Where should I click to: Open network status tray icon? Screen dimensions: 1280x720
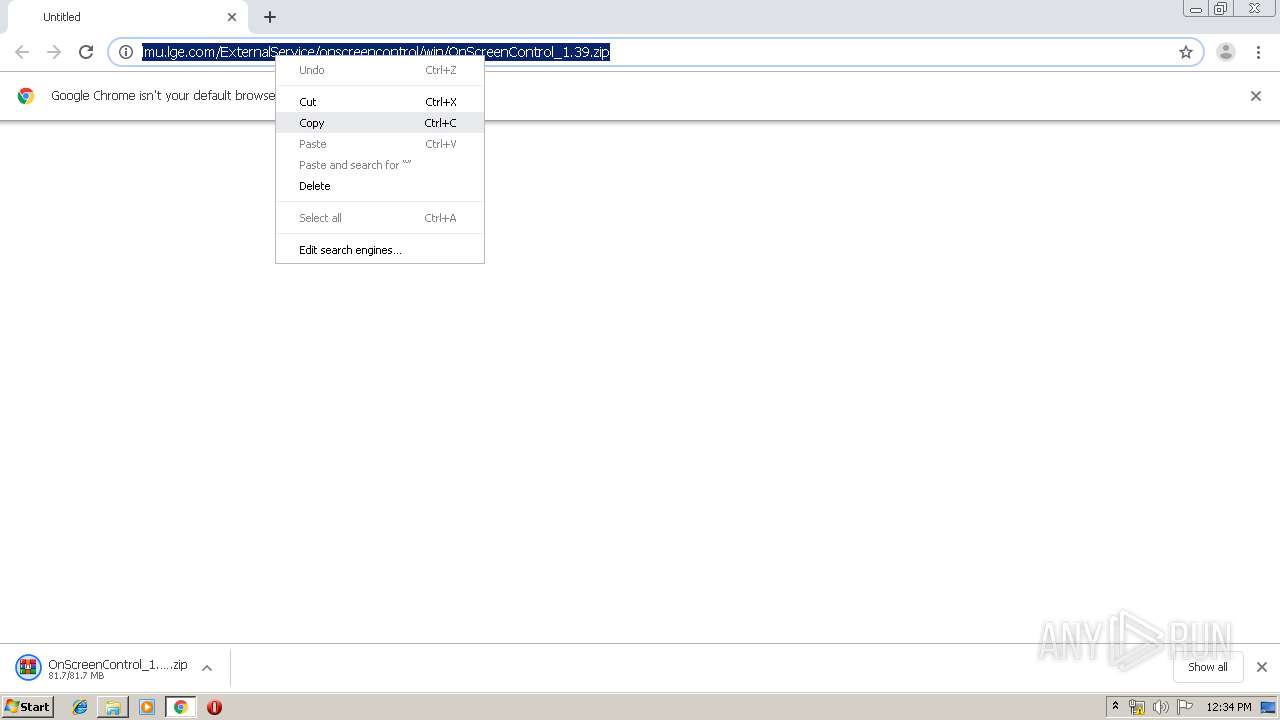pos(1137,707)
